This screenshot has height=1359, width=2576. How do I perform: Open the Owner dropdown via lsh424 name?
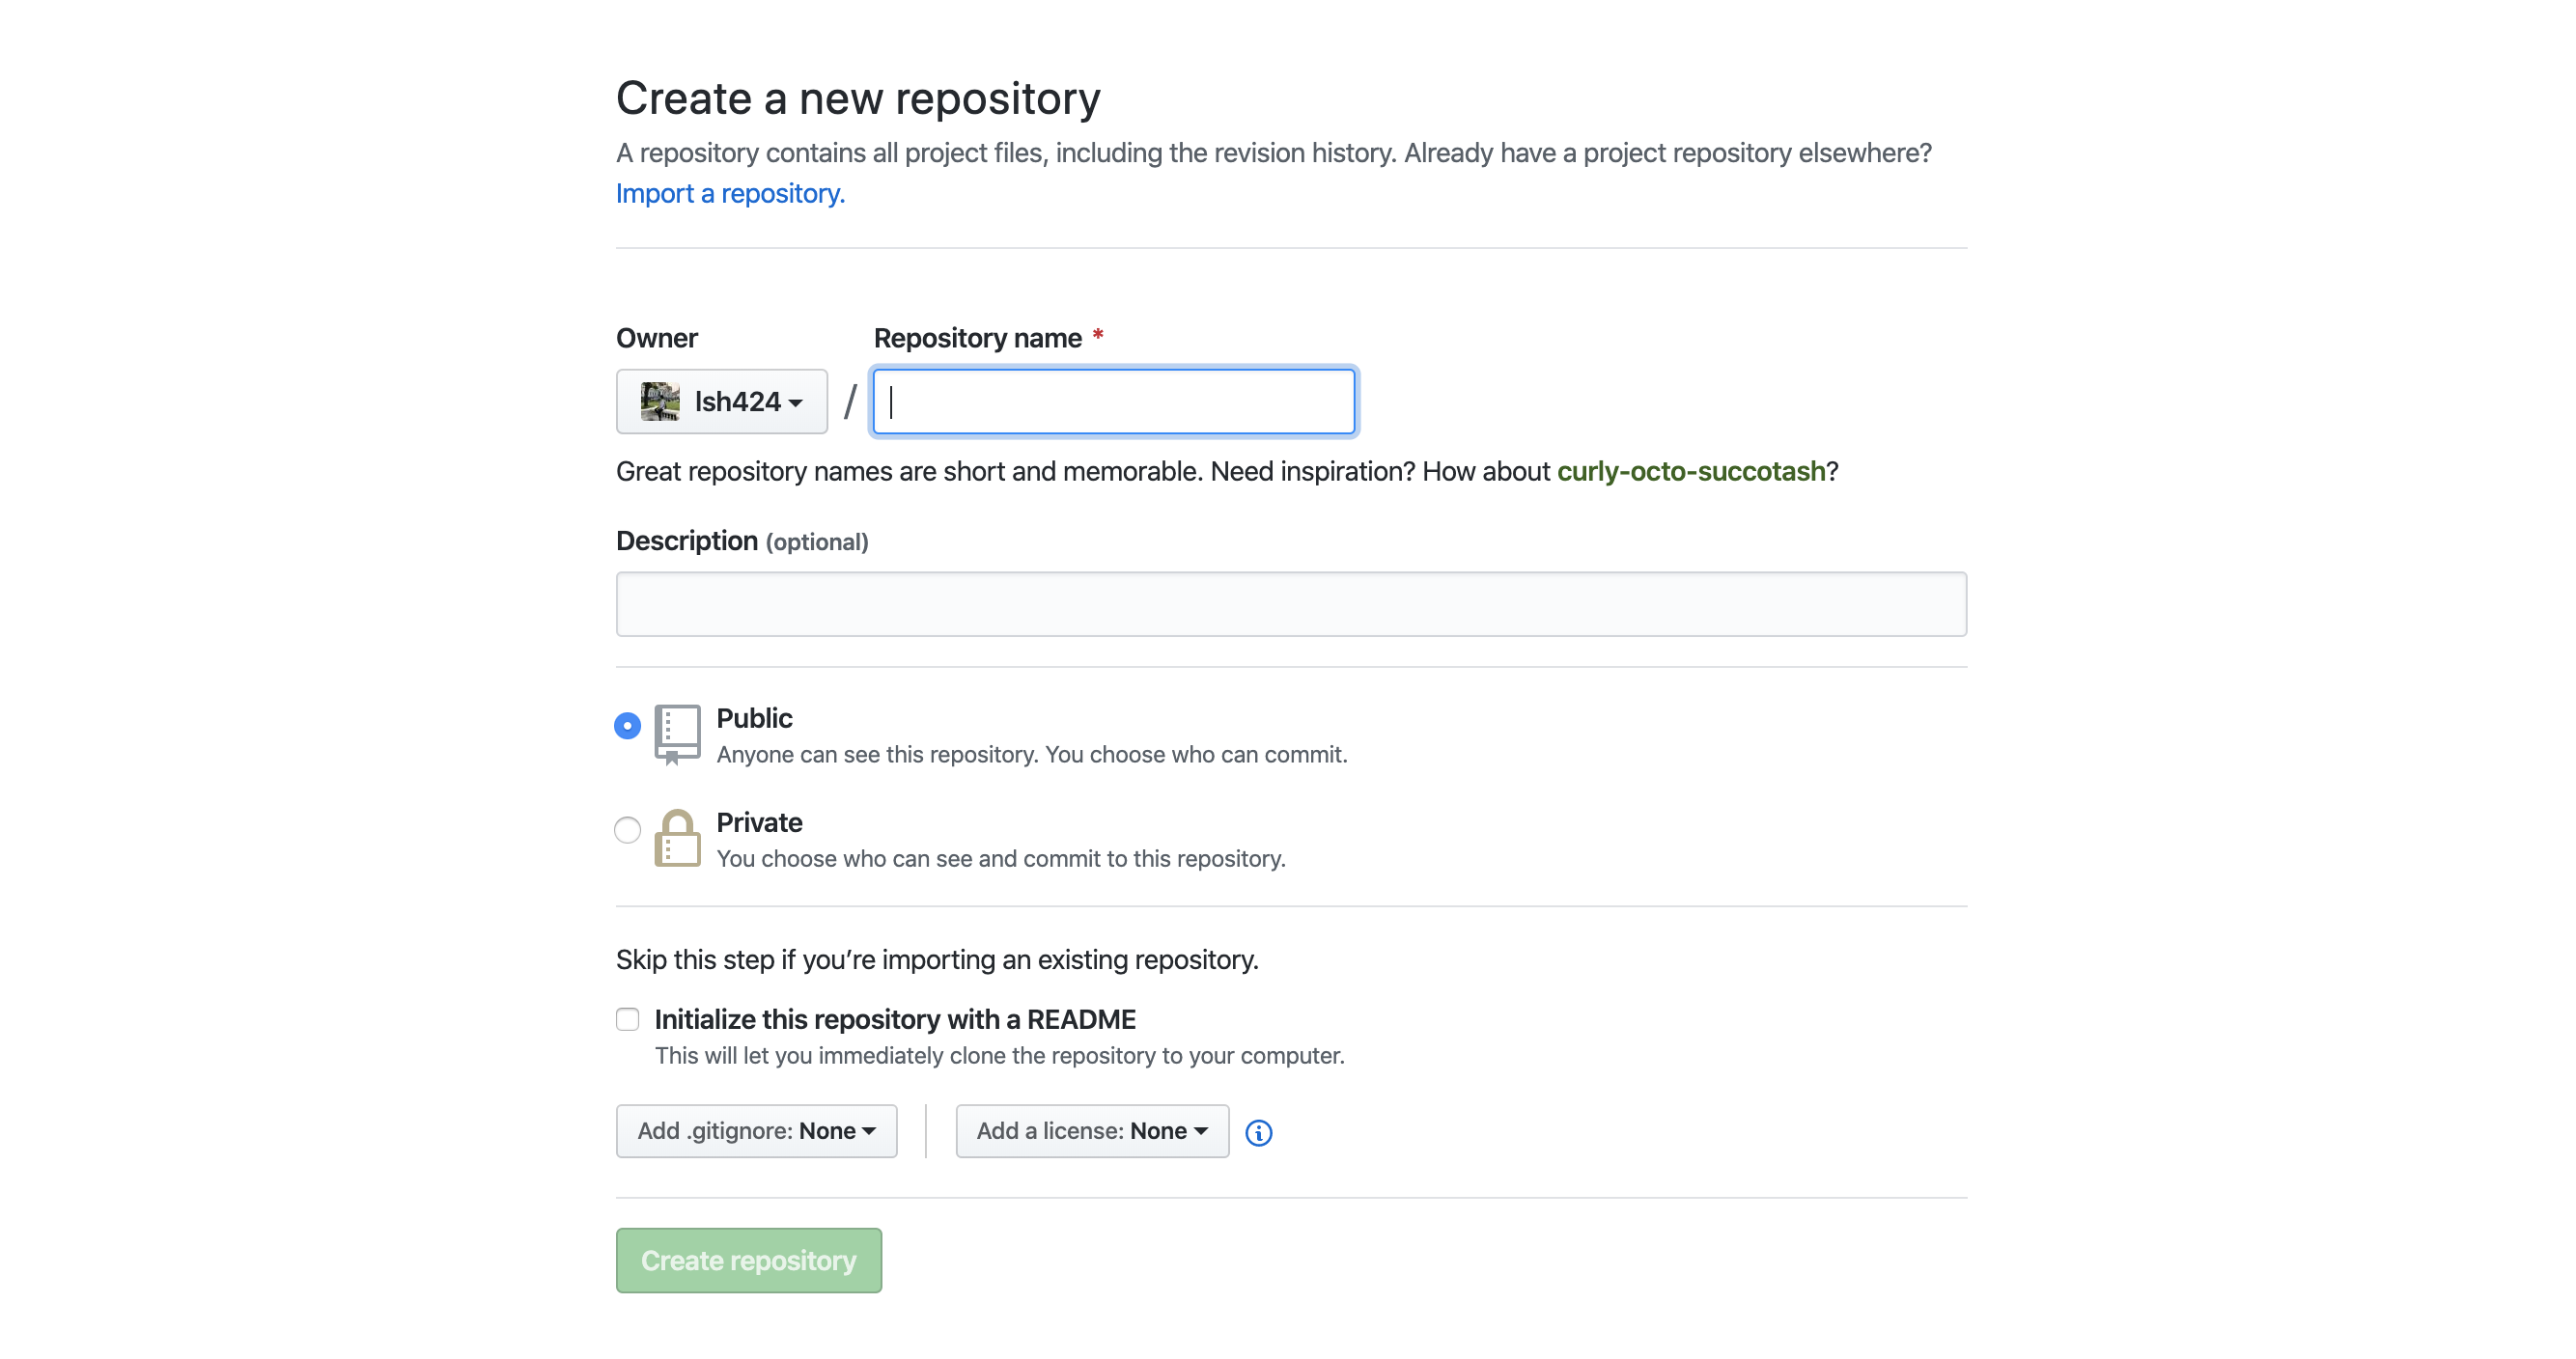738,401
